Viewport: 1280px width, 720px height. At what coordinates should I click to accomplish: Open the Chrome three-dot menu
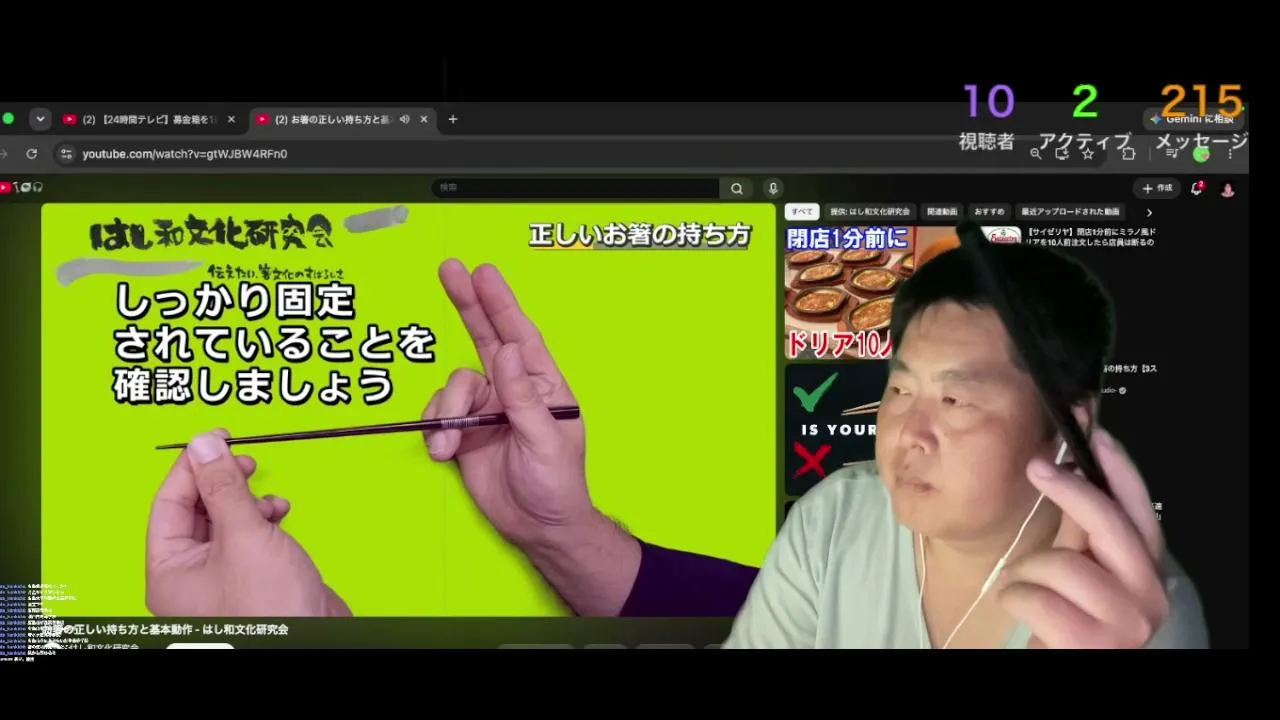(1230, 154)
